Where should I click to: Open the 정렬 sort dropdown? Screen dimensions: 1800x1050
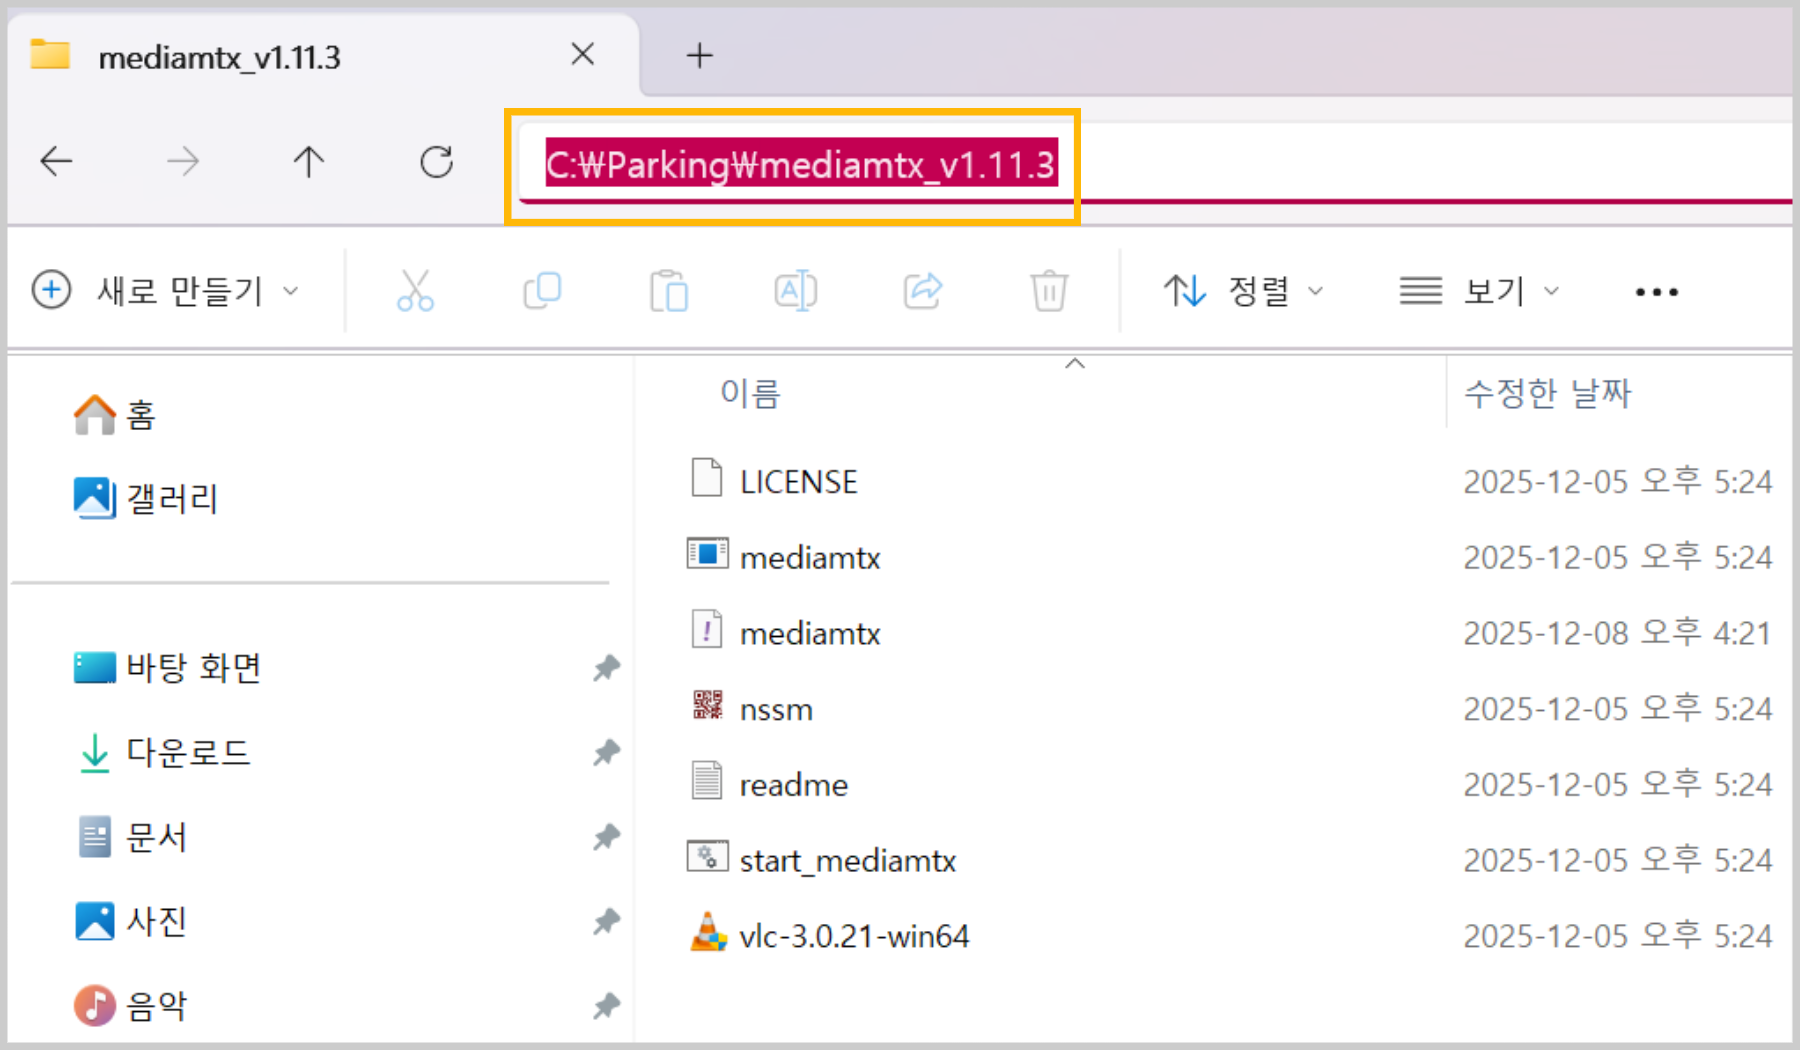pos(1243,291)
